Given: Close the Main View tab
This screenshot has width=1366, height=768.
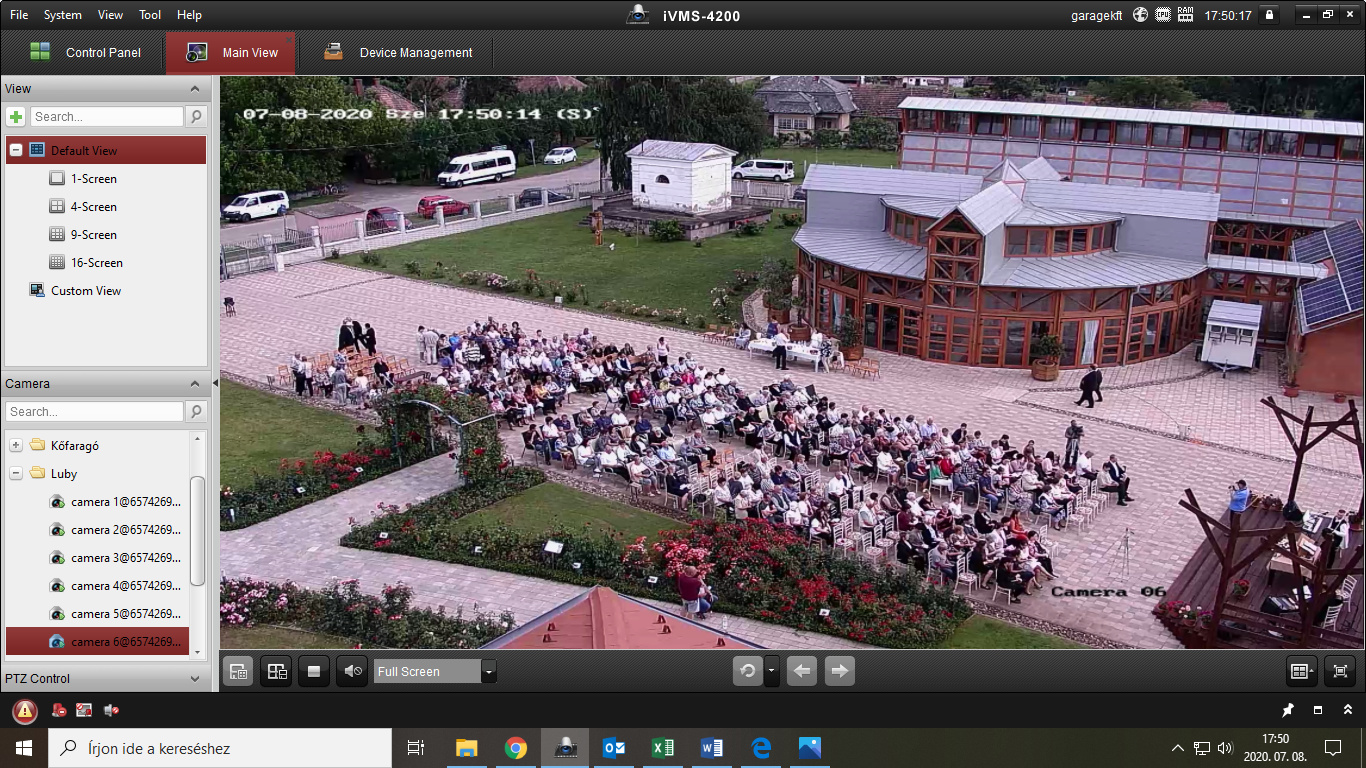Looking at the screenshot, I should [x=289, y=39].
